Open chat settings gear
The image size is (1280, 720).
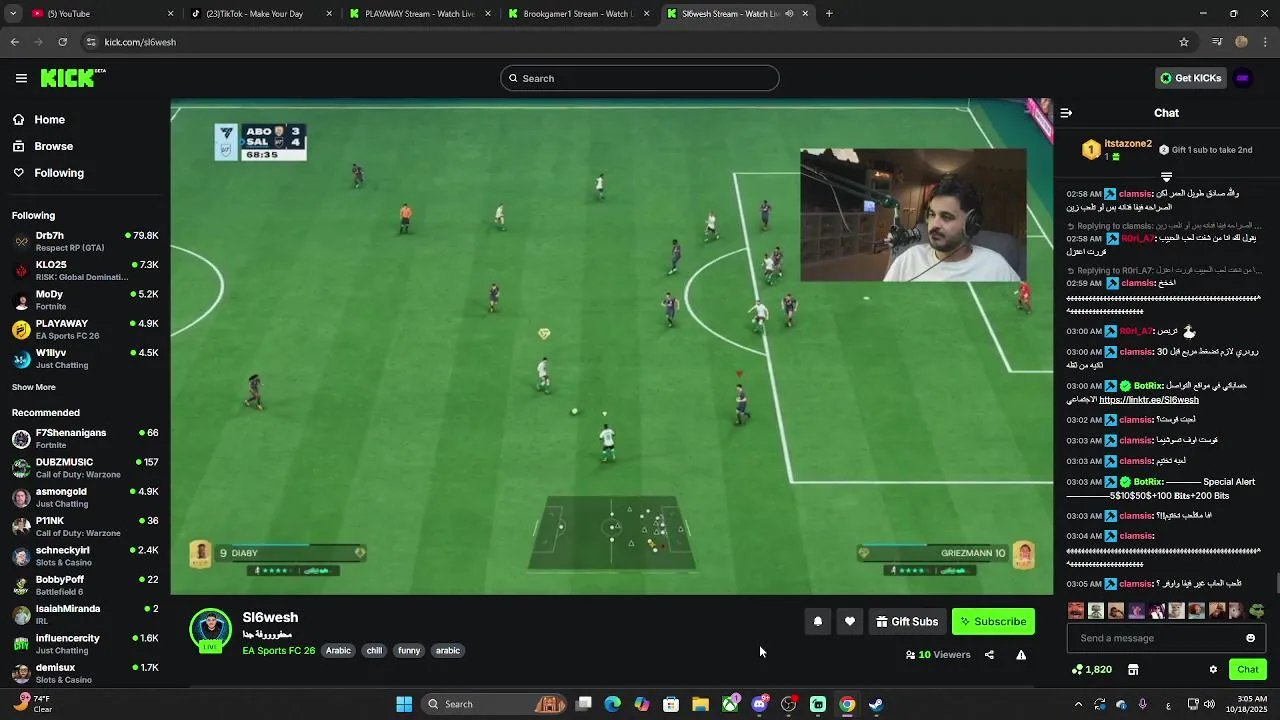[x=1213, y=669]
